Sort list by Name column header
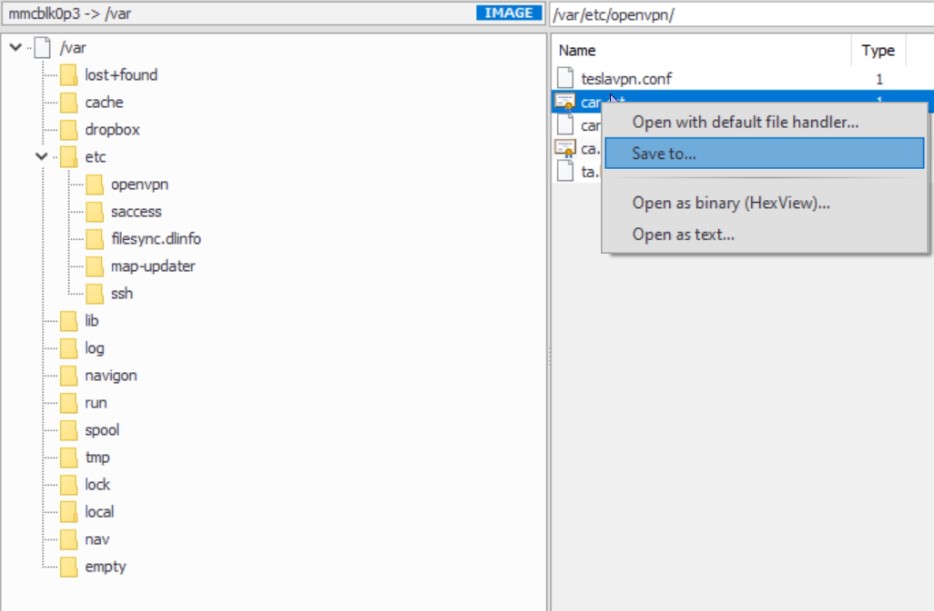Viewport: 934px width, 611px height. pos(577,50)
